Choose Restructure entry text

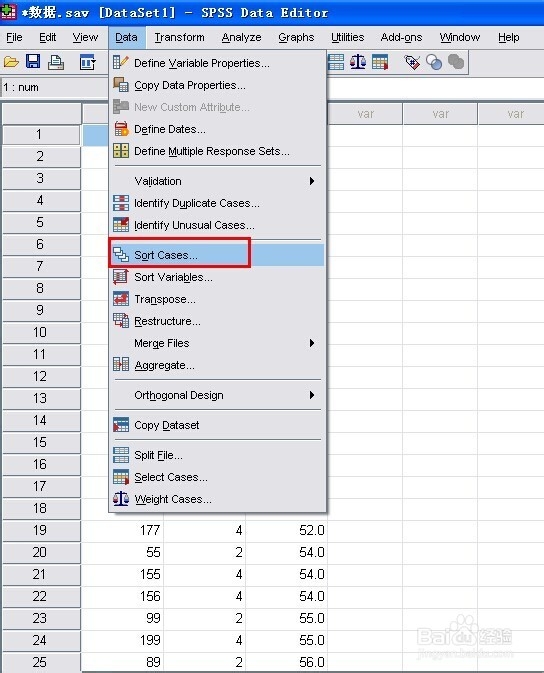point(167,321)
